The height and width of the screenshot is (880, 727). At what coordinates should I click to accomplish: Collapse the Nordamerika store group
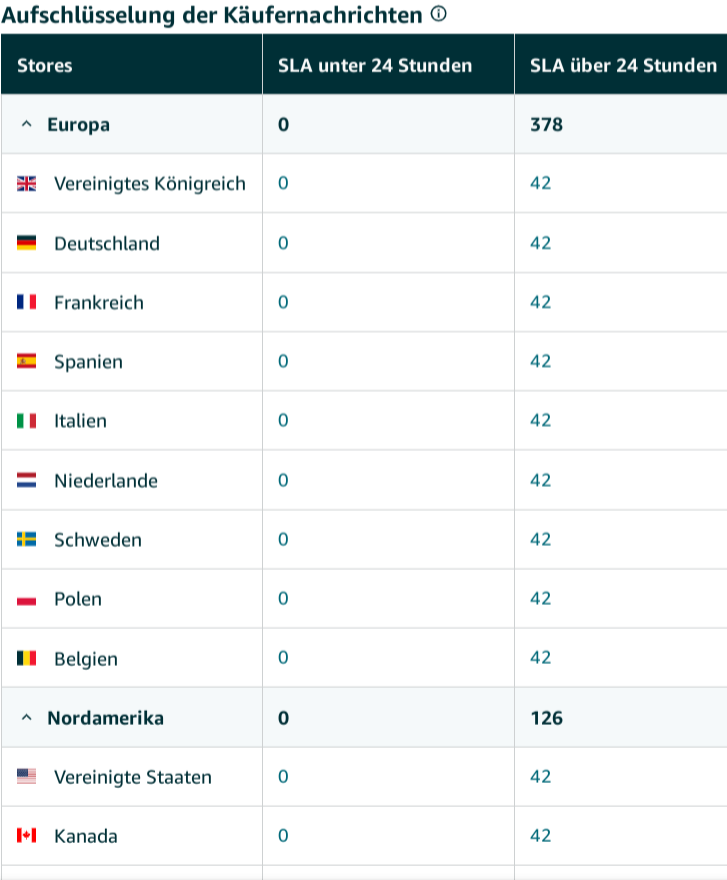point(26,718)
